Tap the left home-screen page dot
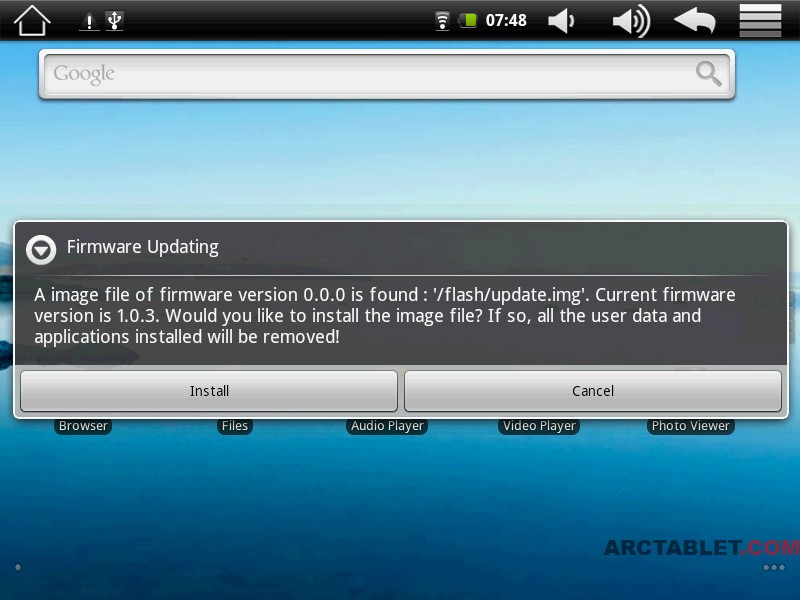Viewport: 800px width, 600px height. (x=18, y=567)
